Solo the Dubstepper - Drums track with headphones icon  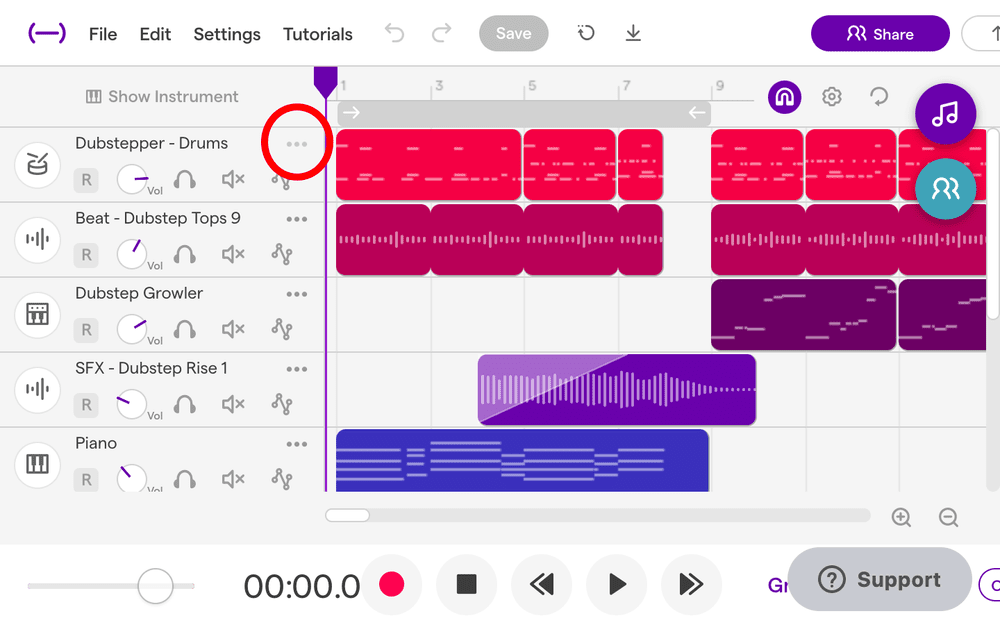tap(182, 179)
